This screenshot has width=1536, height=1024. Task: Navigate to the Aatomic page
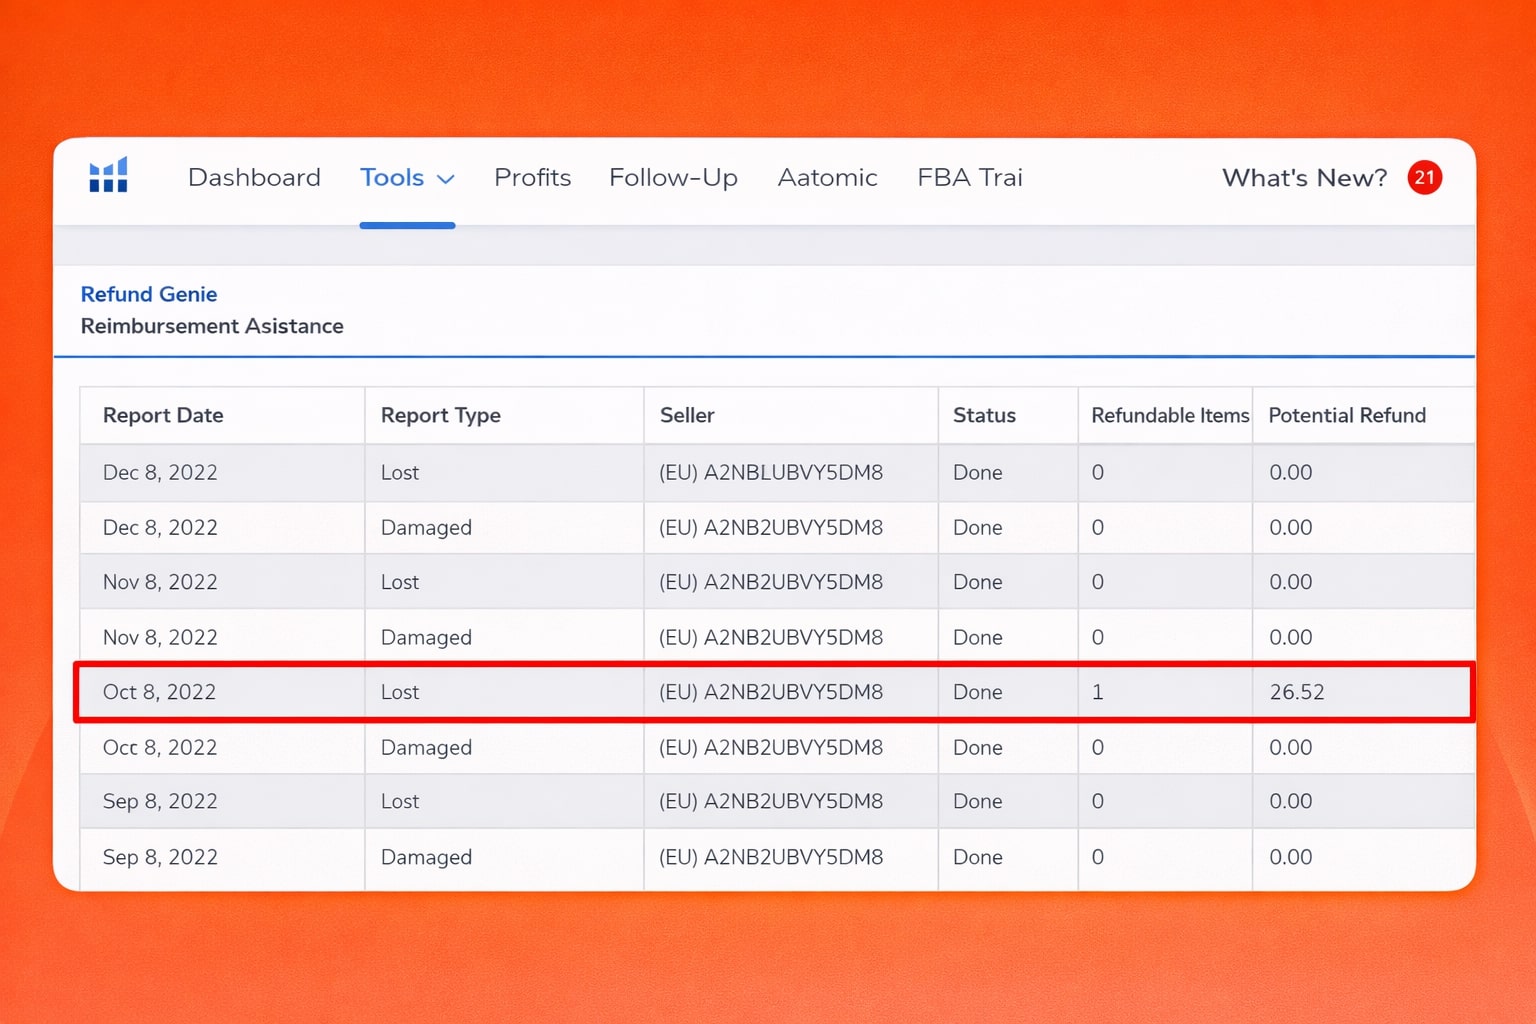tap(827, 177)
